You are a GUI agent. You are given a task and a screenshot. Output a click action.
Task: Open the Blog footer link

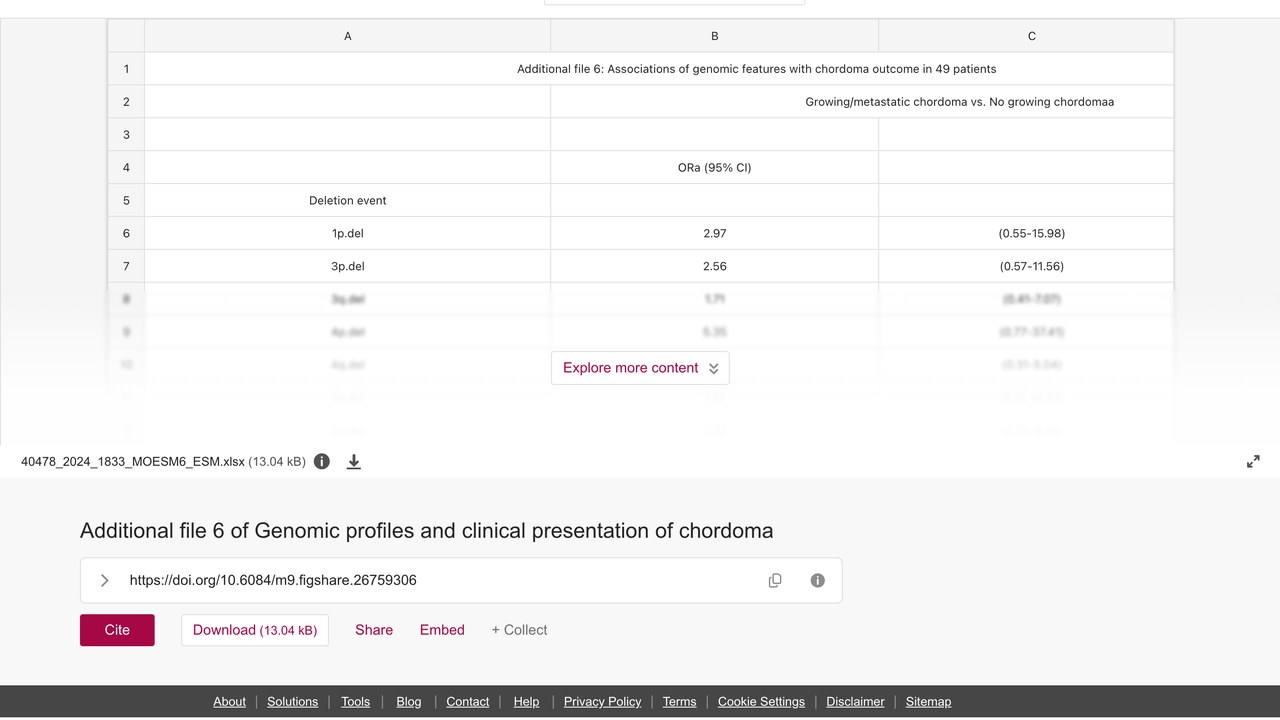pos(409,702)
